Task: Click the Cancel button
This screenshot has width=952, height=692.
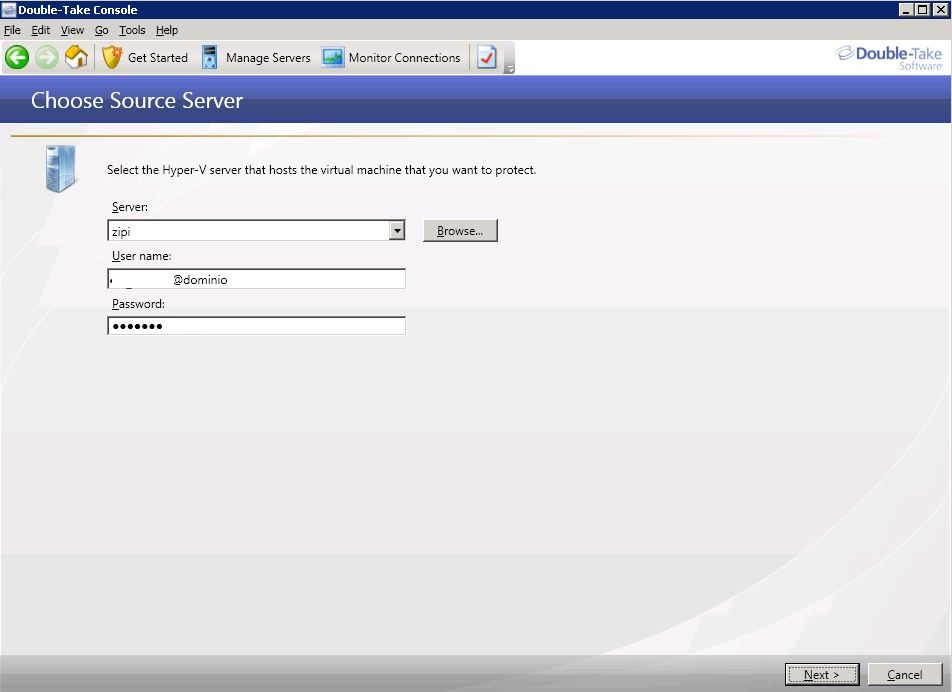Action: 905,674
